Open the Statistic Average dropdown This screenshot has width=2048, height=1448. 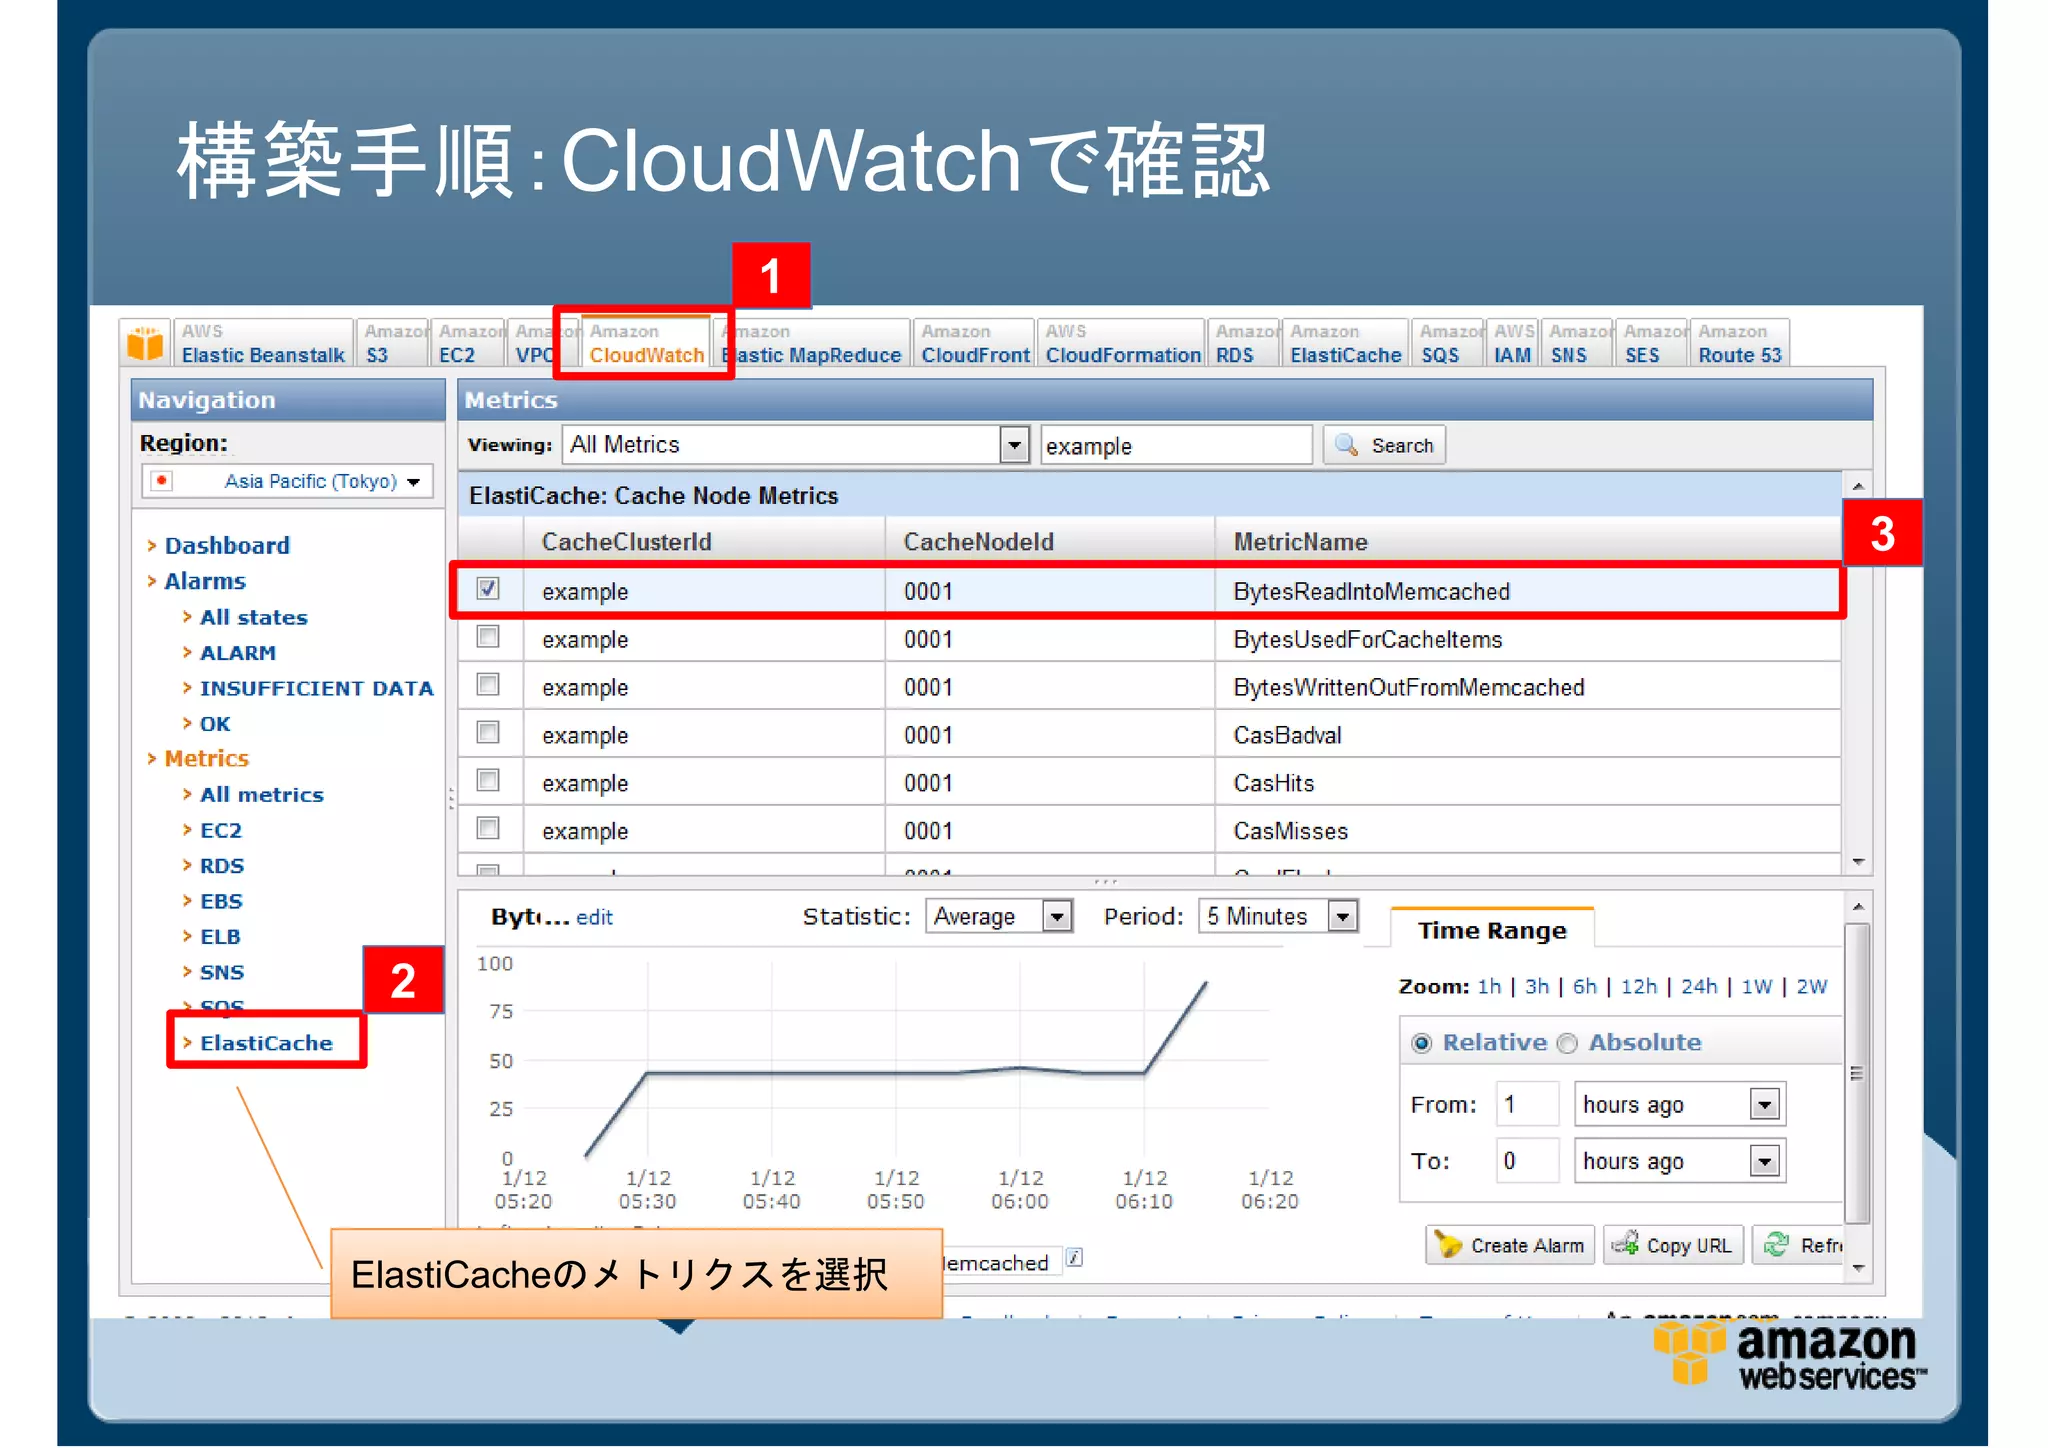click(1056, 916)
